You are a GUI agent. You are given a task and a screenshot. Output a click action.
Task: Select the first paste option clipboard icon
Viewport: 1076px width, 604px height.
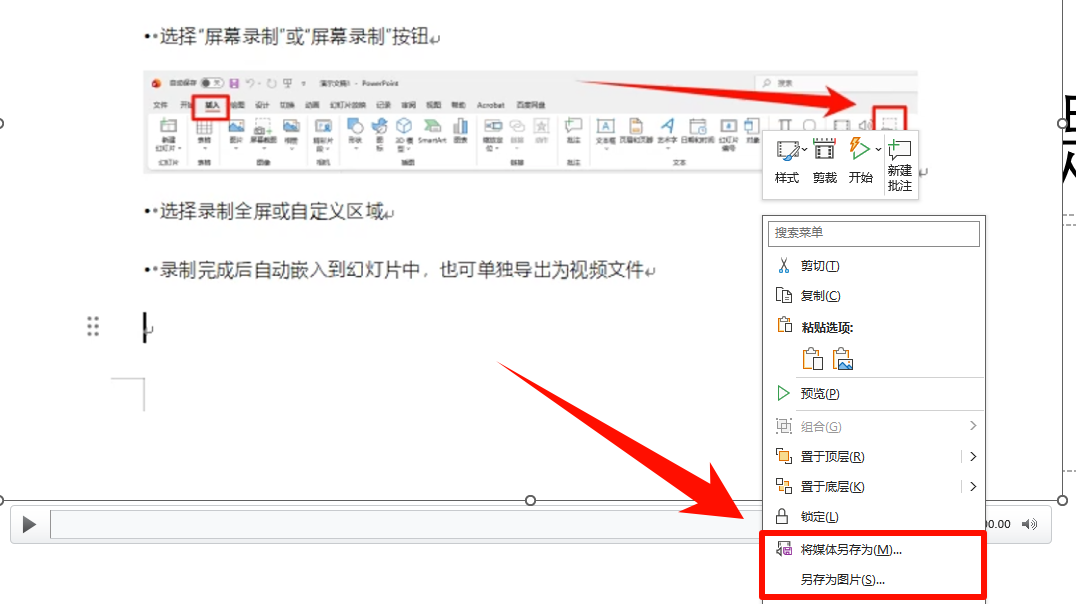click(x=812, y=359)
